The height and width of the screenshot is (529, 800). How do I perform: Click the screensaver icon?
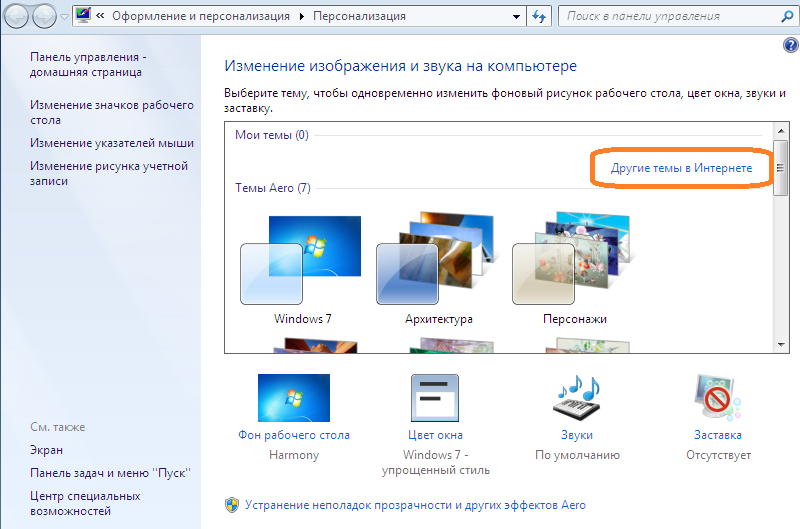coord(718,398)
